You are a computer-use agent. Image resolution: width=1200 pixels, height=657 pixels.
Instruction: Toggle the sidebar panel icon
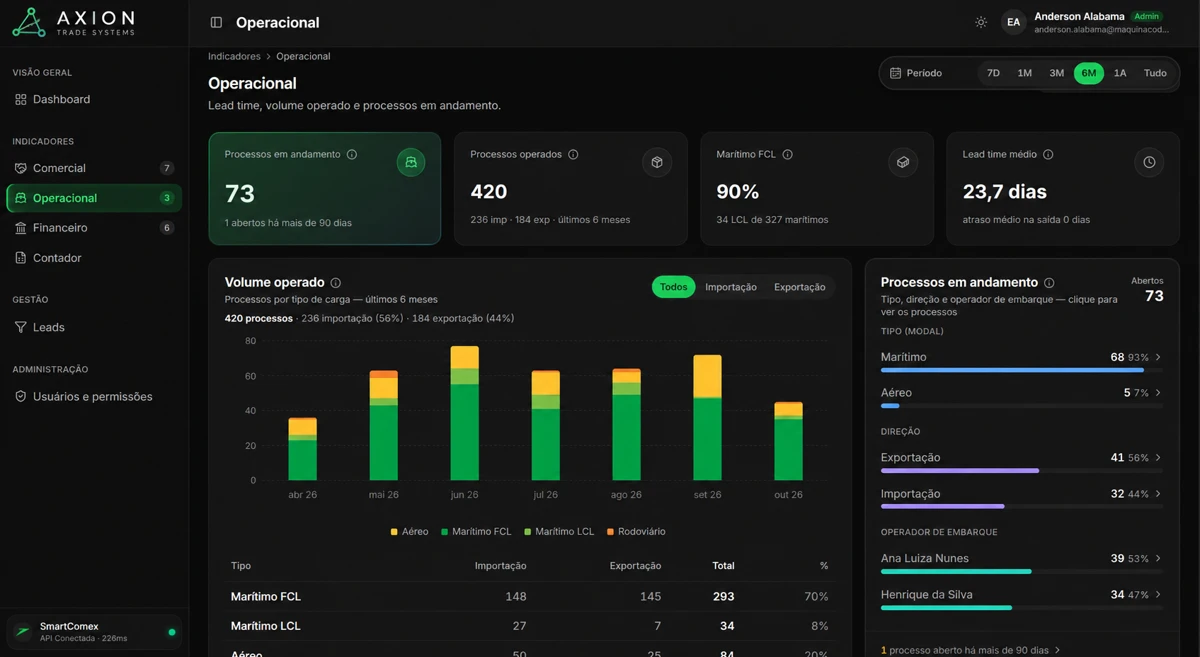point(216,22)
